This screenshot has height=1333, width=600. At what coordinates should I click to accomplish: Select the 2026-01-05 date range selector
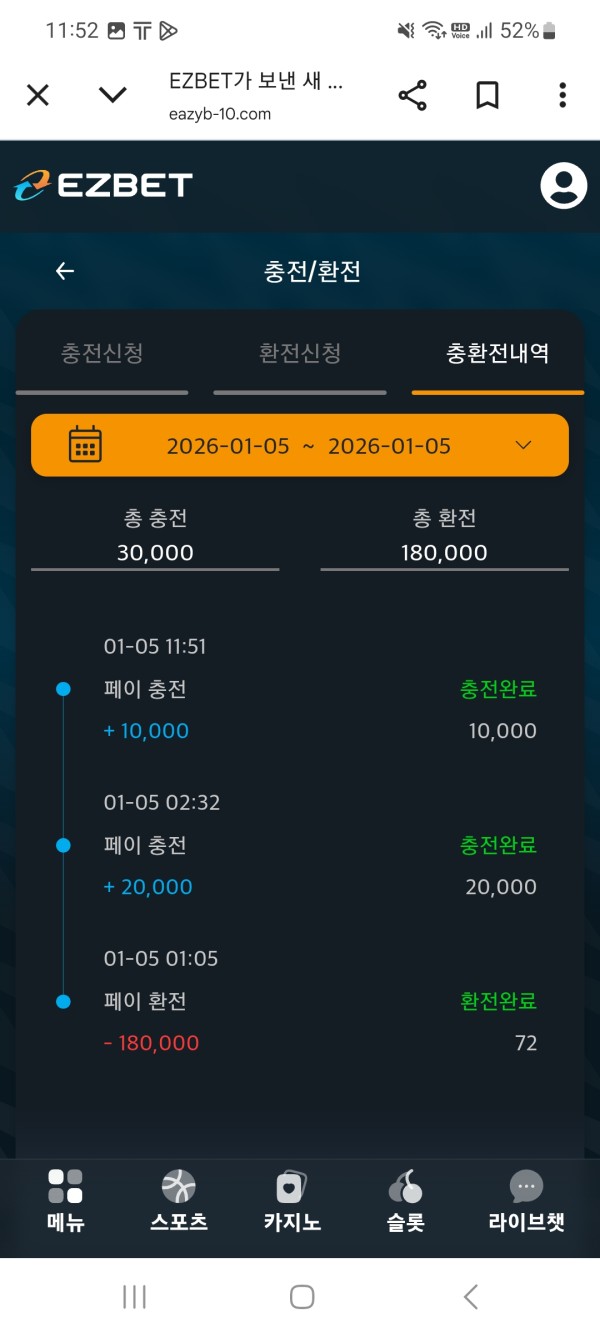(308, 446)
